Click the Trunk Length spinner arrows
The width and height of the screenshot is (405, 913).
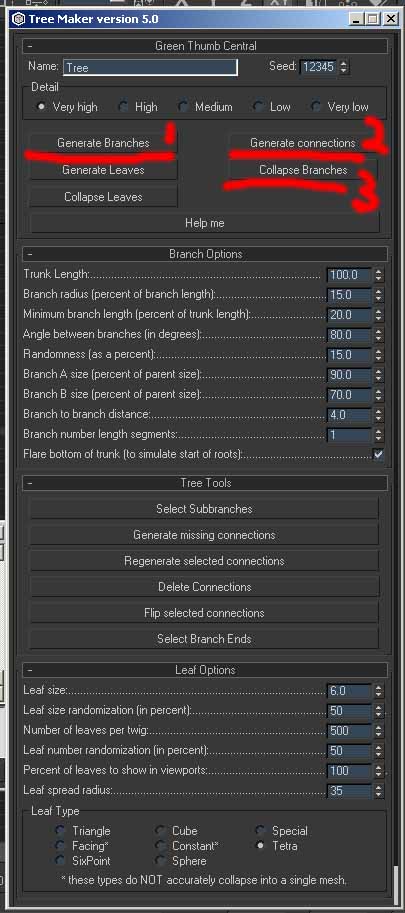pyautogui.click(x=378, y=275)
